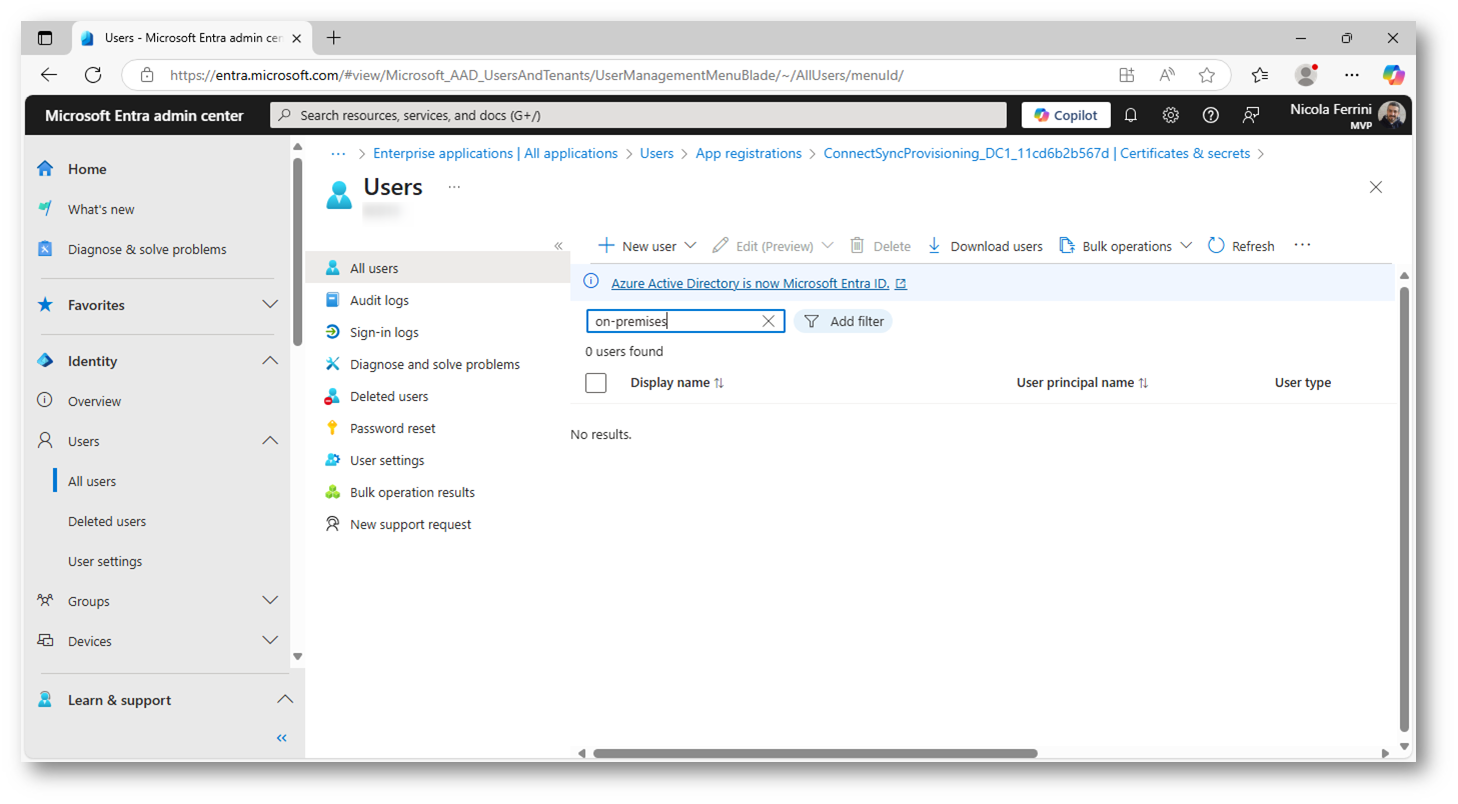Click the Devices icon in the sidebar
Viewport: 1458px width, 804px height.
(44, 641)
